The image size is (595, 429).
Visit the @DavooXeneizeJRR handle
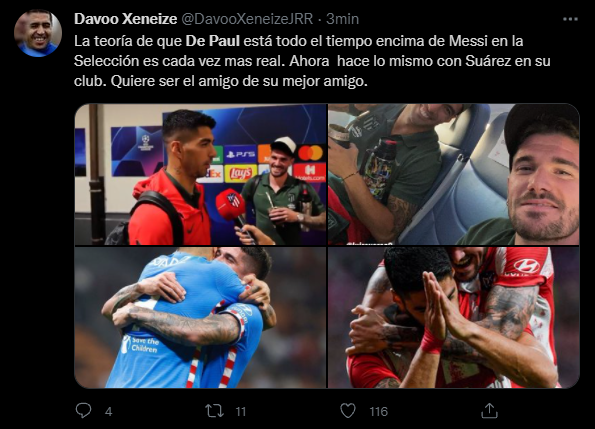[x=247, y=19]
